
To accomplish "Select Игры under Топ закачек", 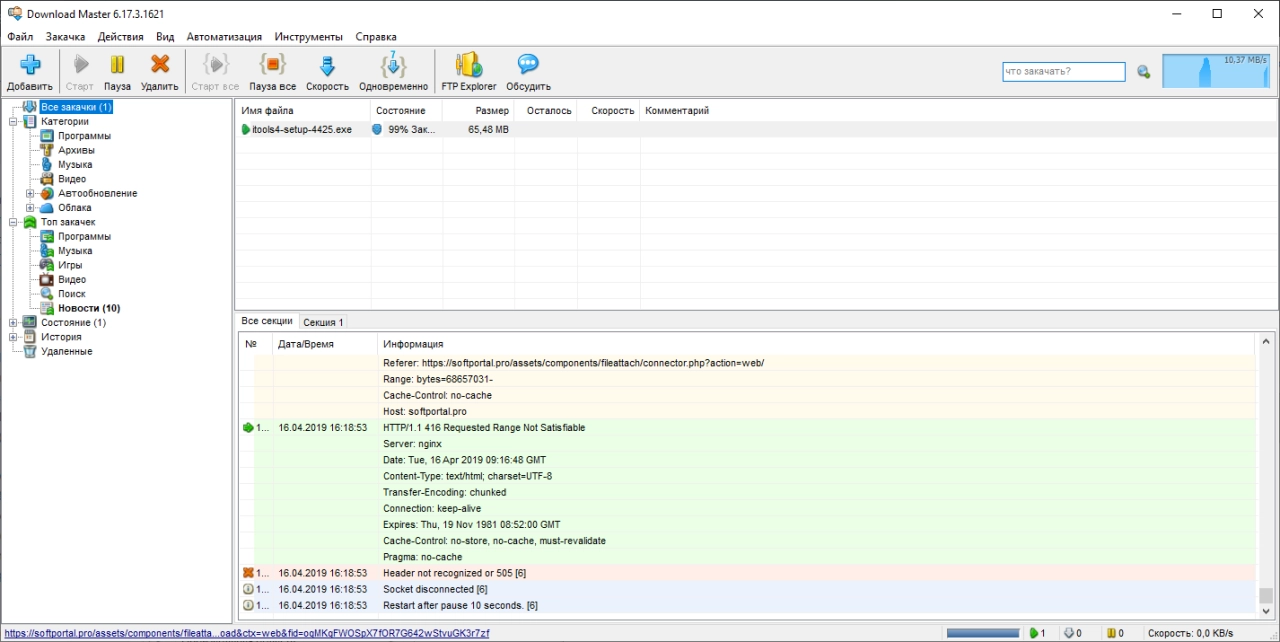I will click(x=70, y=265).
